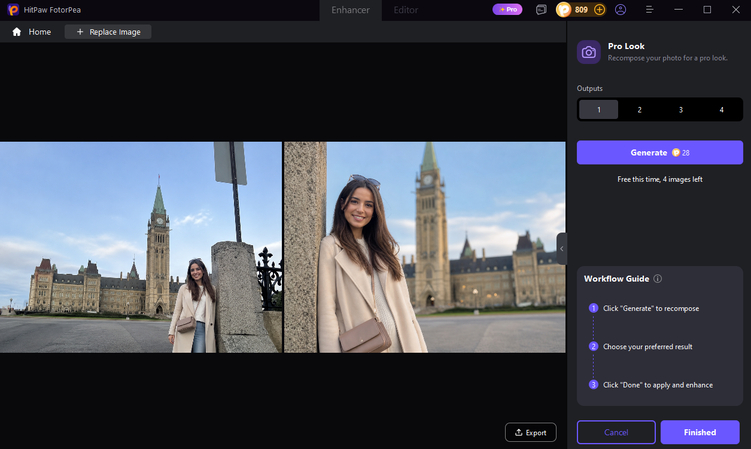Viewport: 751px width, 449px height.
Task: Click the Export button
Action: click(531, 432)
